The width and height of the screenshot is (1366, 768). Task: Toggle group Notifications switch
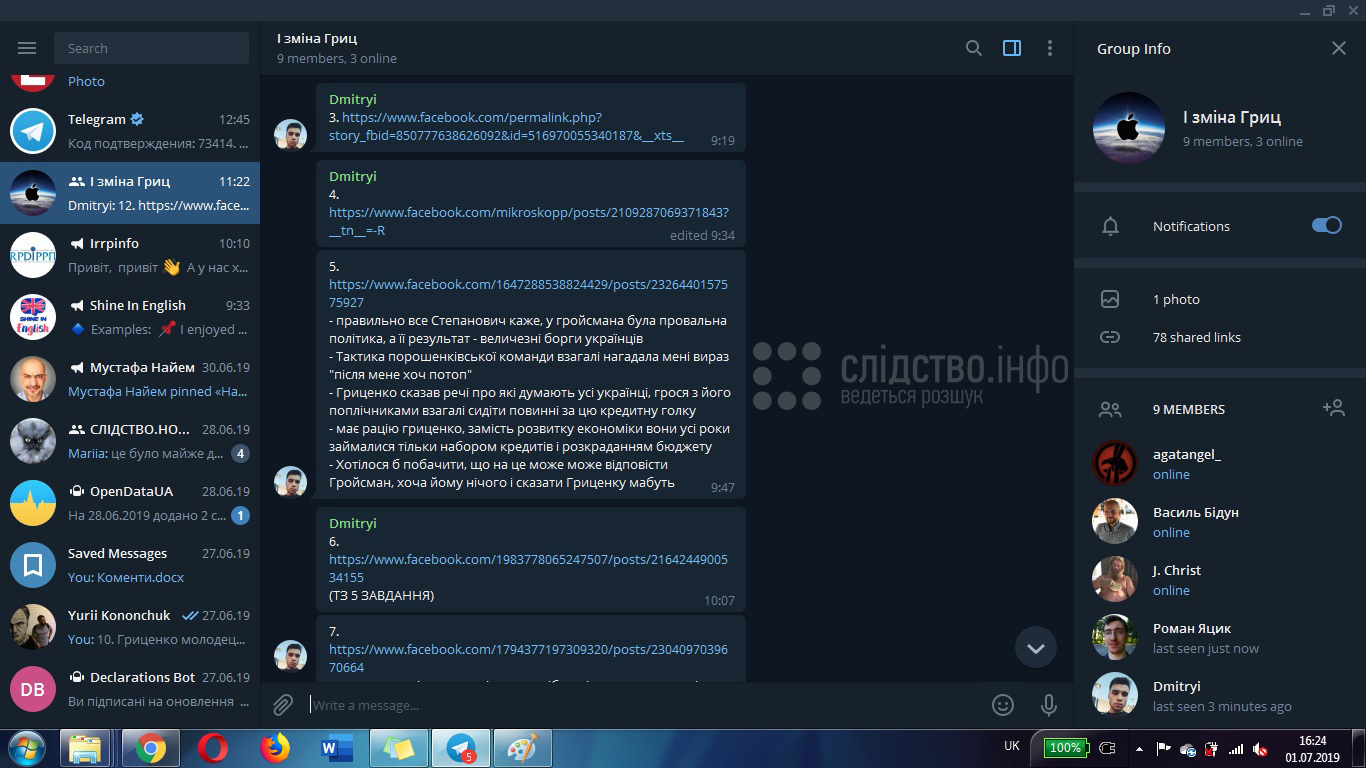[x=1327, y=226]
